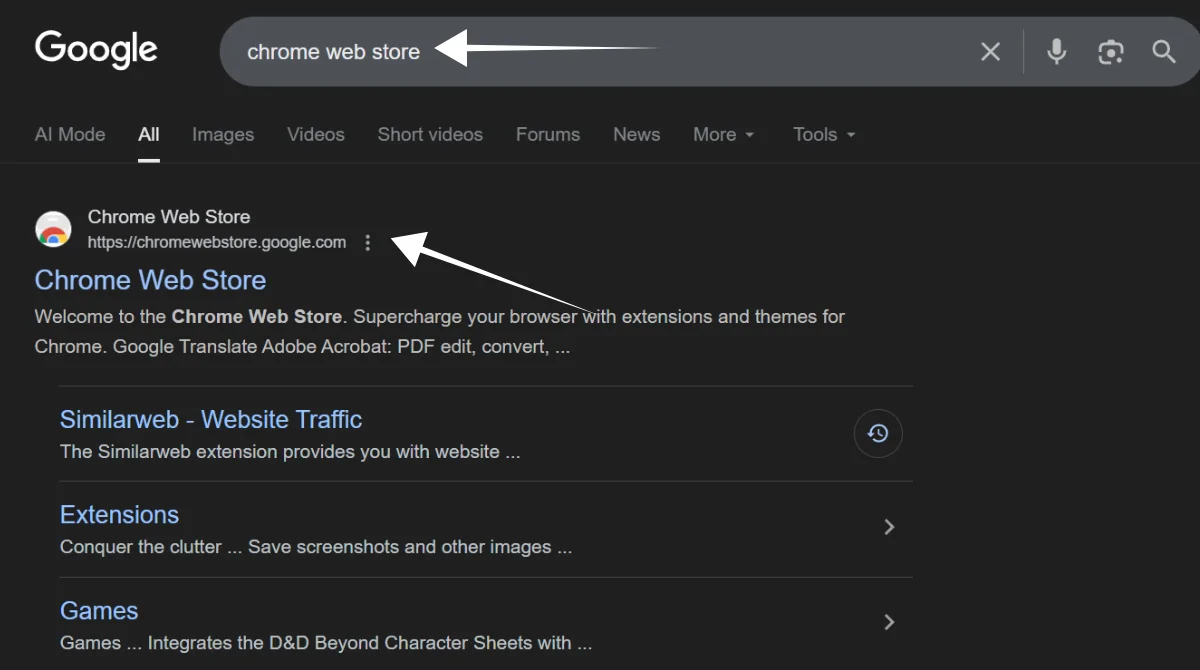Click the Chrome Web Store favicon

(x=53, y=229)
